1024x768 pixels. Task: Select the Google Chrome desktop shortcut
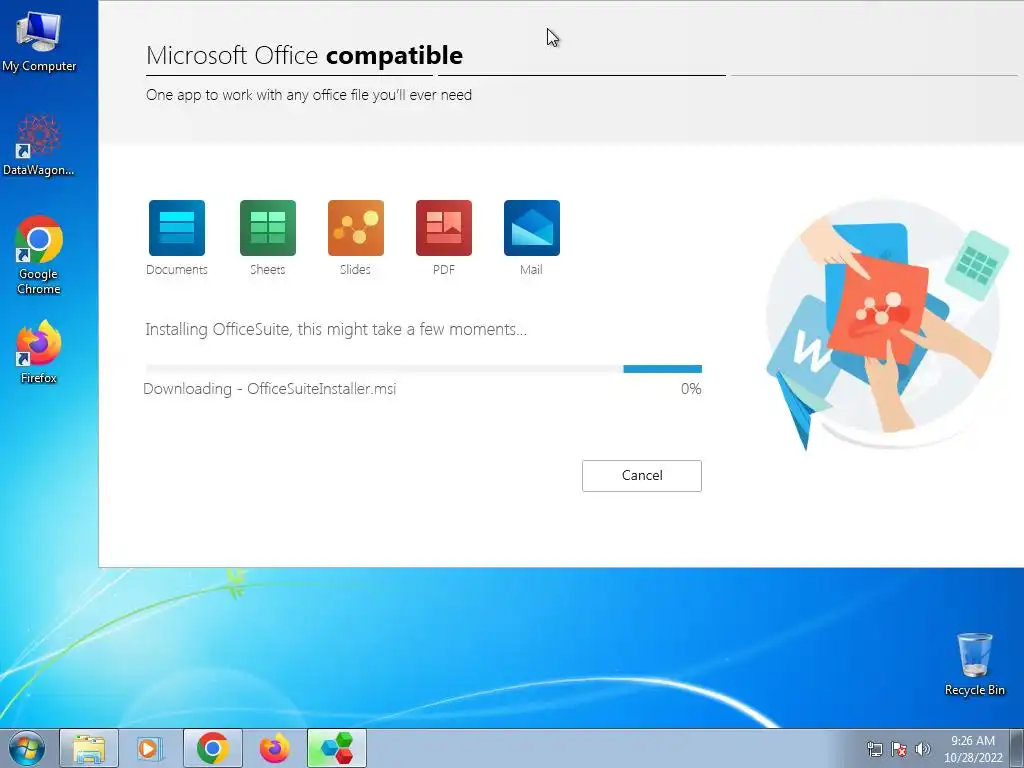coord(39,255)
